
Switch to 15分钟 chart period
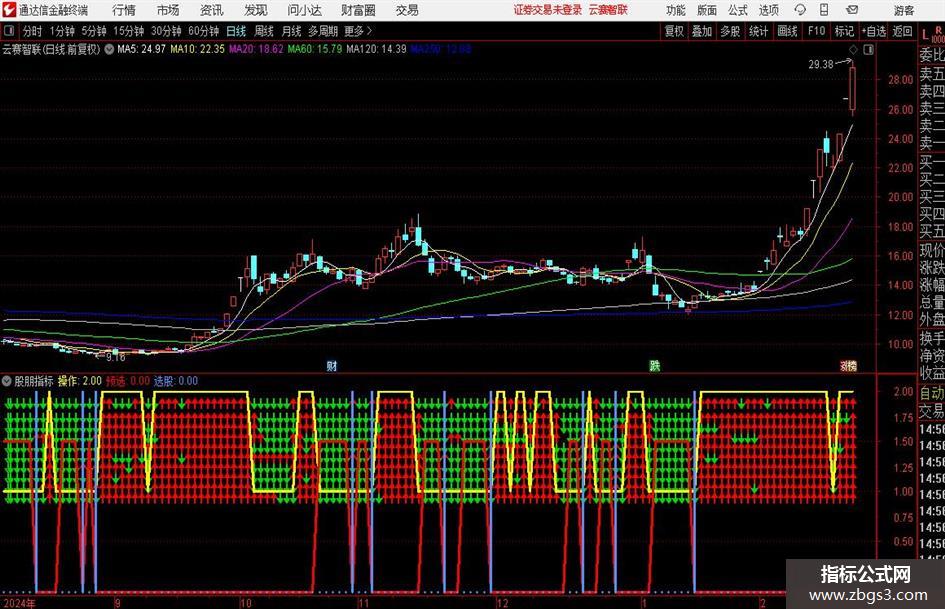129,31
